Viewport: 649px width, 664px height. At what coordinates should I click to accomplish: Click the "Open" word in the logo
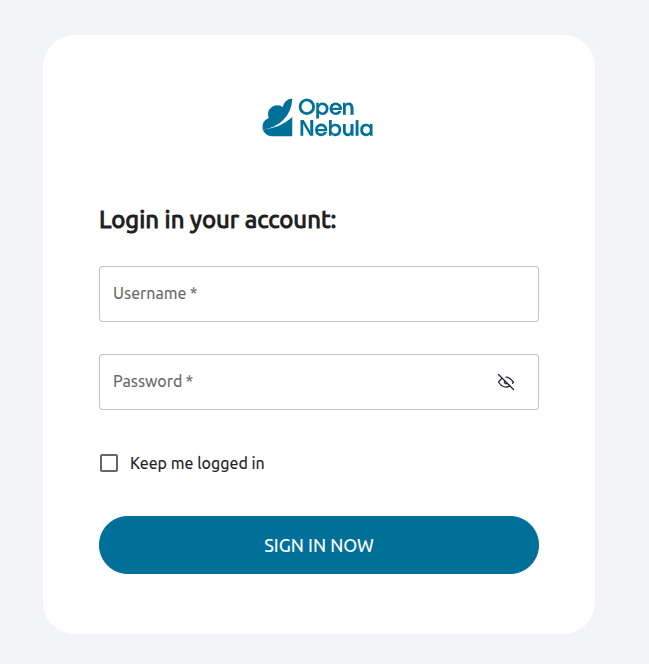click(x=326, y=108)
